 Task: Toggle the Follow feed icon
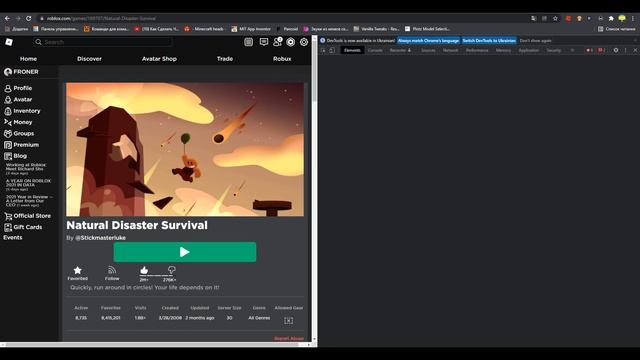coord(112,270)
